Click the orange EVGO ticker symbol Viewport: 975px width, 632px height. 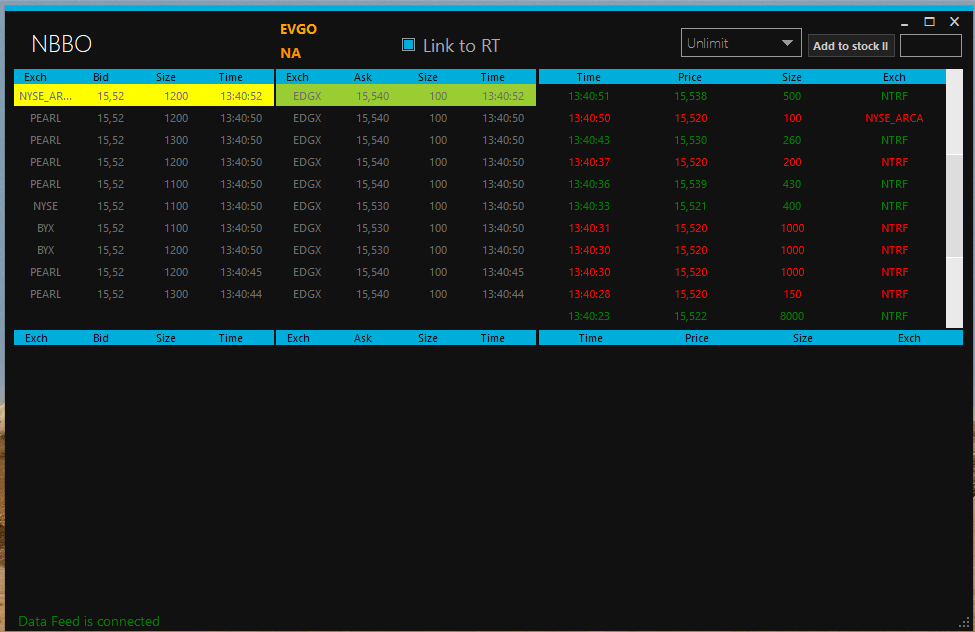click(x=298, y=29)
